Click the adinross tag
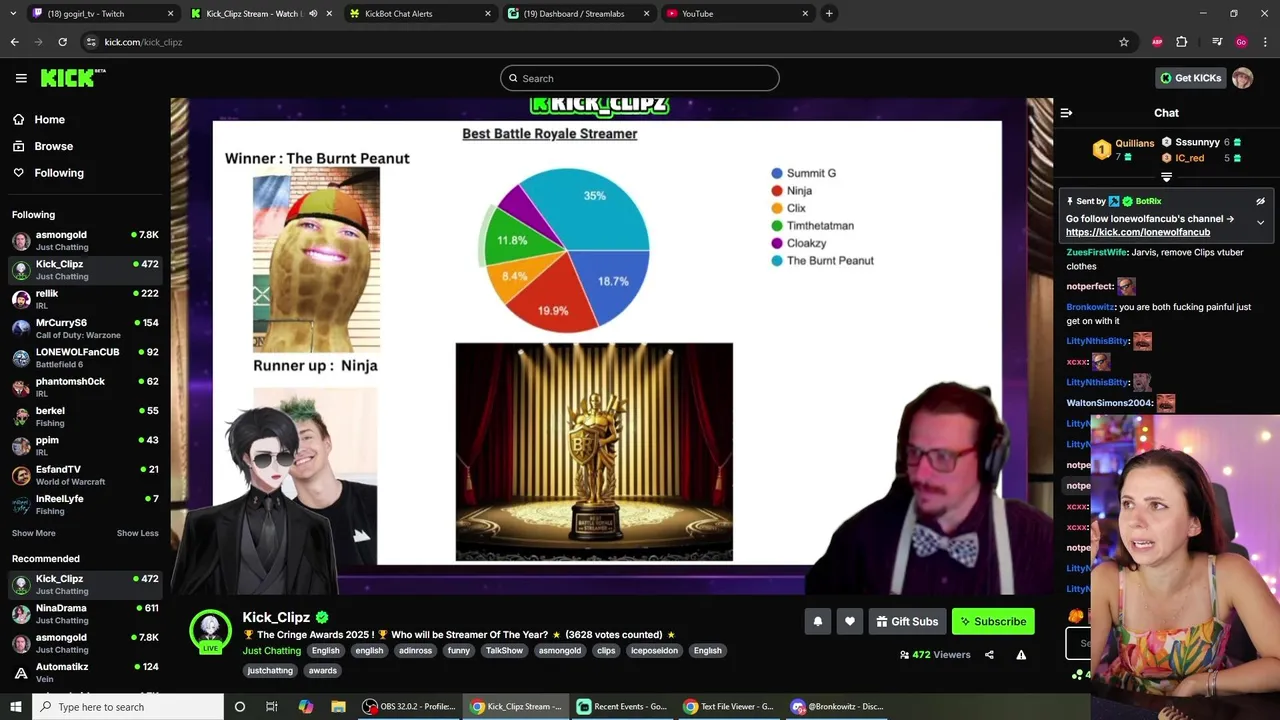1280x720 pixels. [x=415, y=651]
